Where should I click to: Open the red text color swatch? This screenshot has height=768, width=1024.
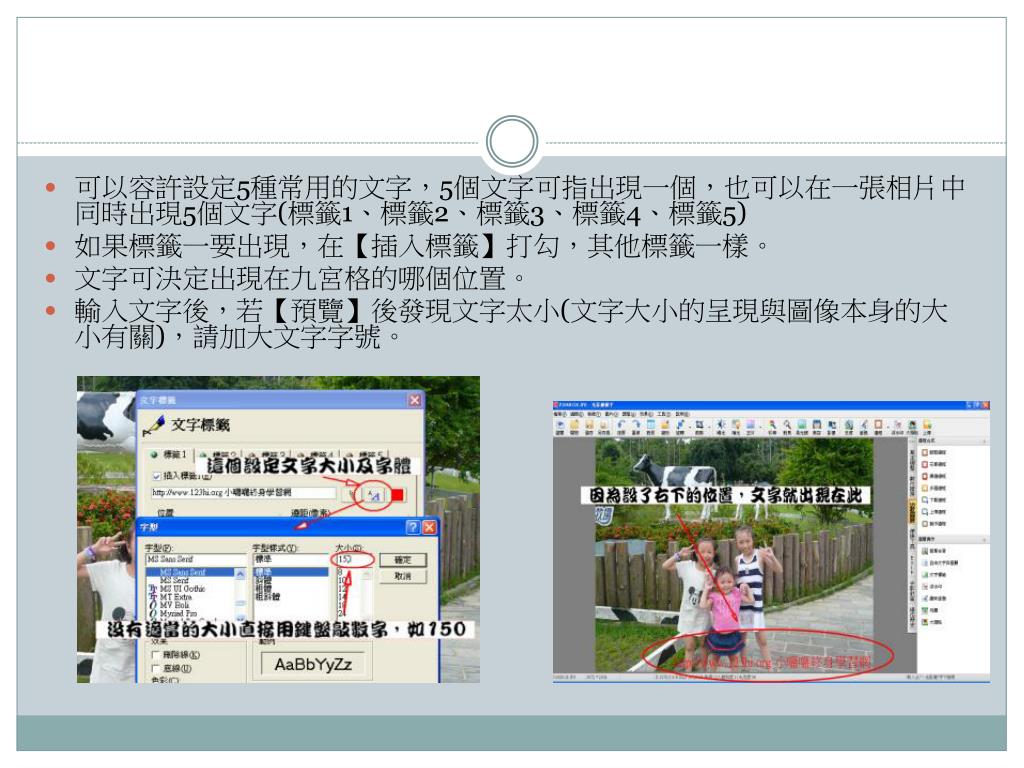pyautogui.click(x=397, y=494)
